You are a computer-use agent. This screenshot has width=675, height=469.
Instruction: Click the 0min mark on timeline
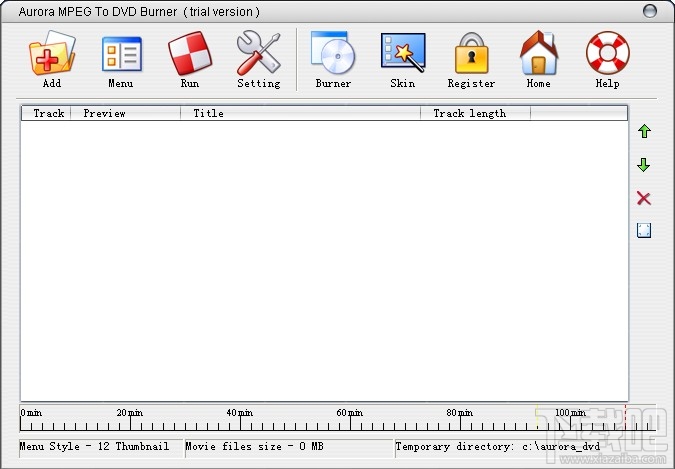pyautogui.click(x=31, y=413)
